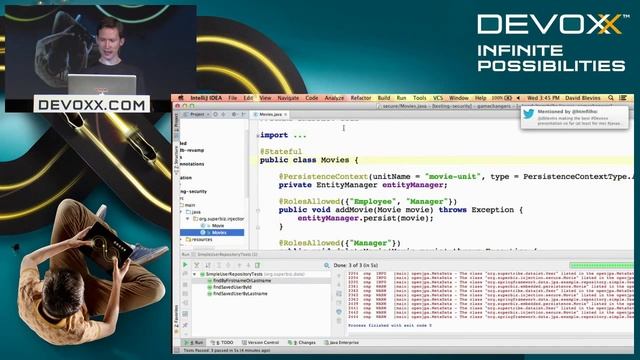Open the Changes tool window tab
640x360 pixels.
[302, 342]
